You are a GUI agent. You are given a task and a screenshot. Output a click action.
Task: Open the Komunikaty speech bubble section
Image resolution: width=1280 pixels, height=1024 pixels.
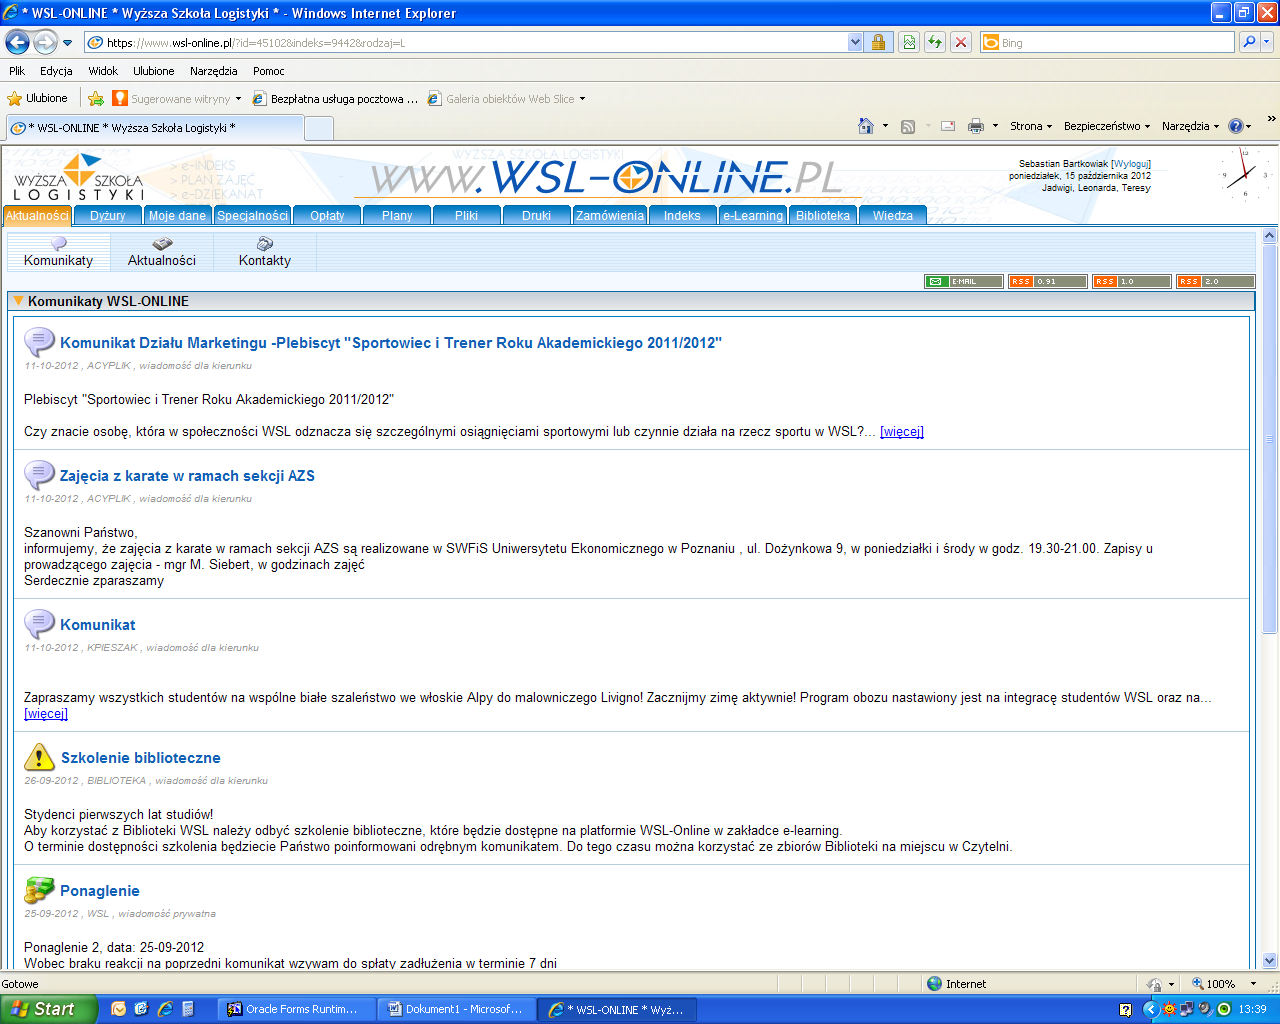pyautogui.click(x=58, y=252)
